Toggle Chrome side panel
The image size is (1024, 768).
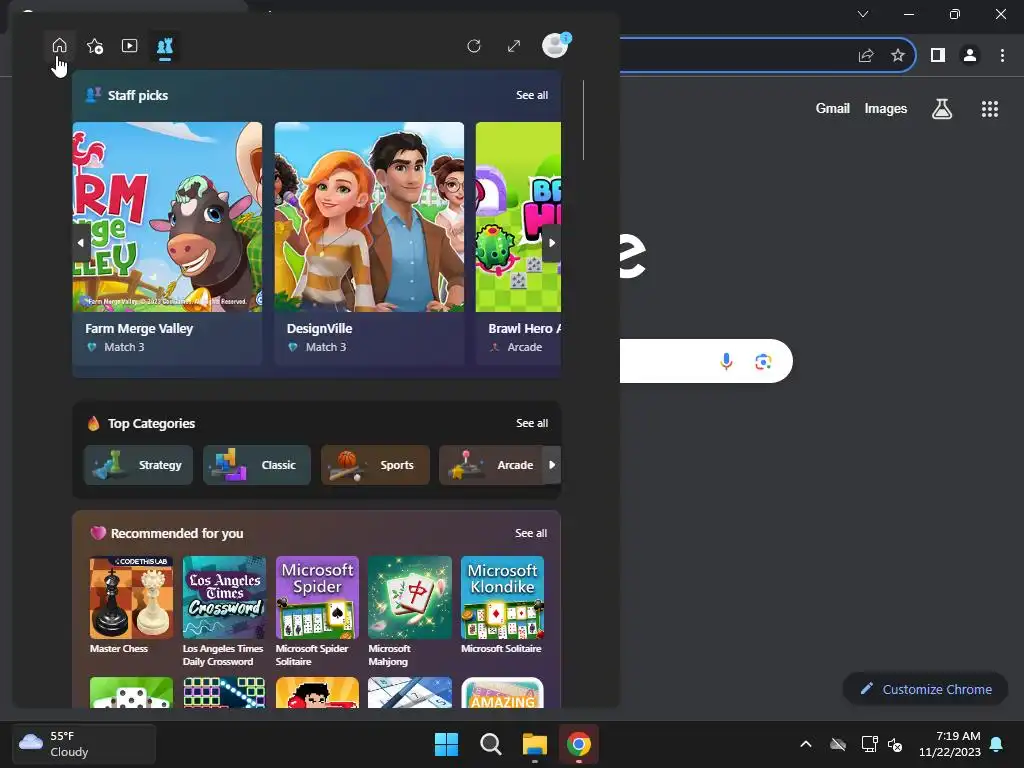click(938, 56)
